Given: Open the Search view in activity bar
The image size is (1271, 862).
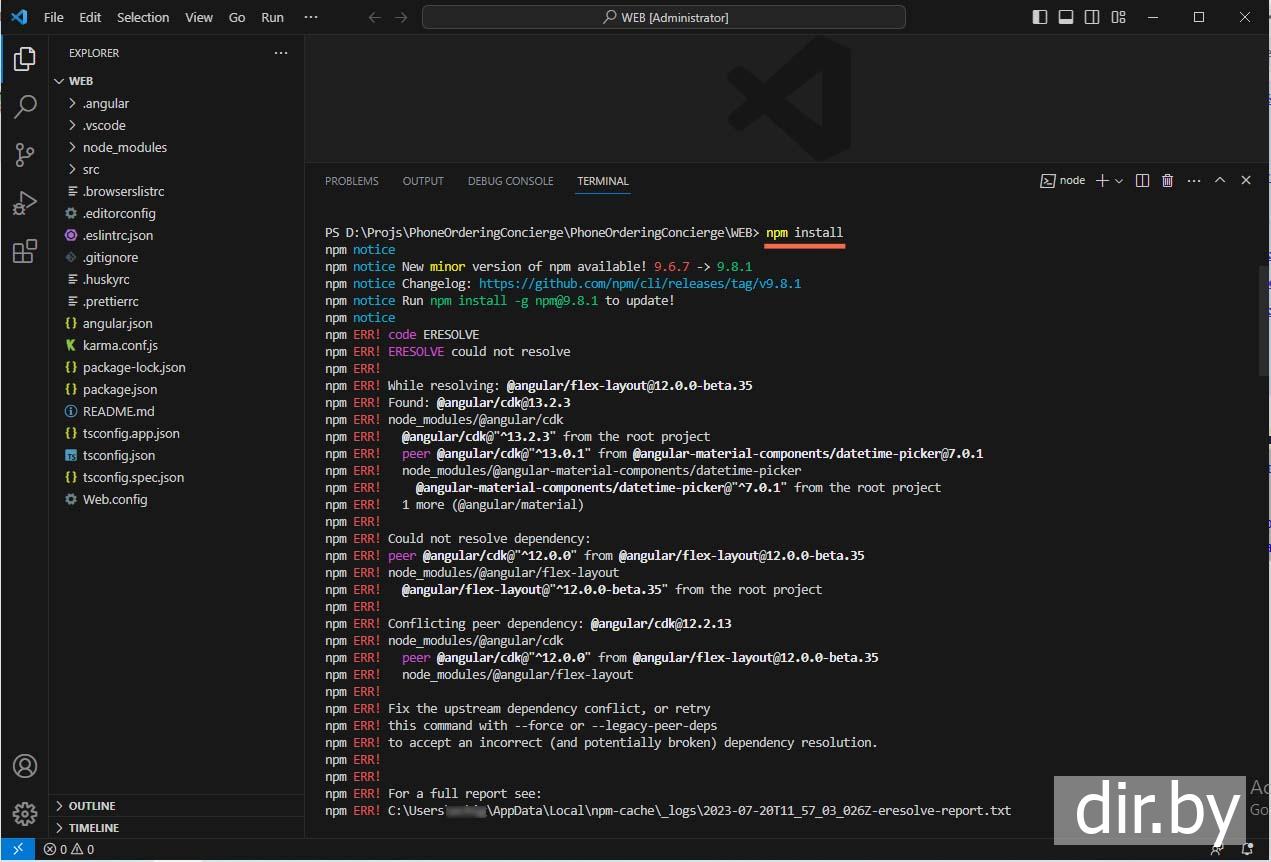Looking at the screenshot, I should click(x=24, y=106).
